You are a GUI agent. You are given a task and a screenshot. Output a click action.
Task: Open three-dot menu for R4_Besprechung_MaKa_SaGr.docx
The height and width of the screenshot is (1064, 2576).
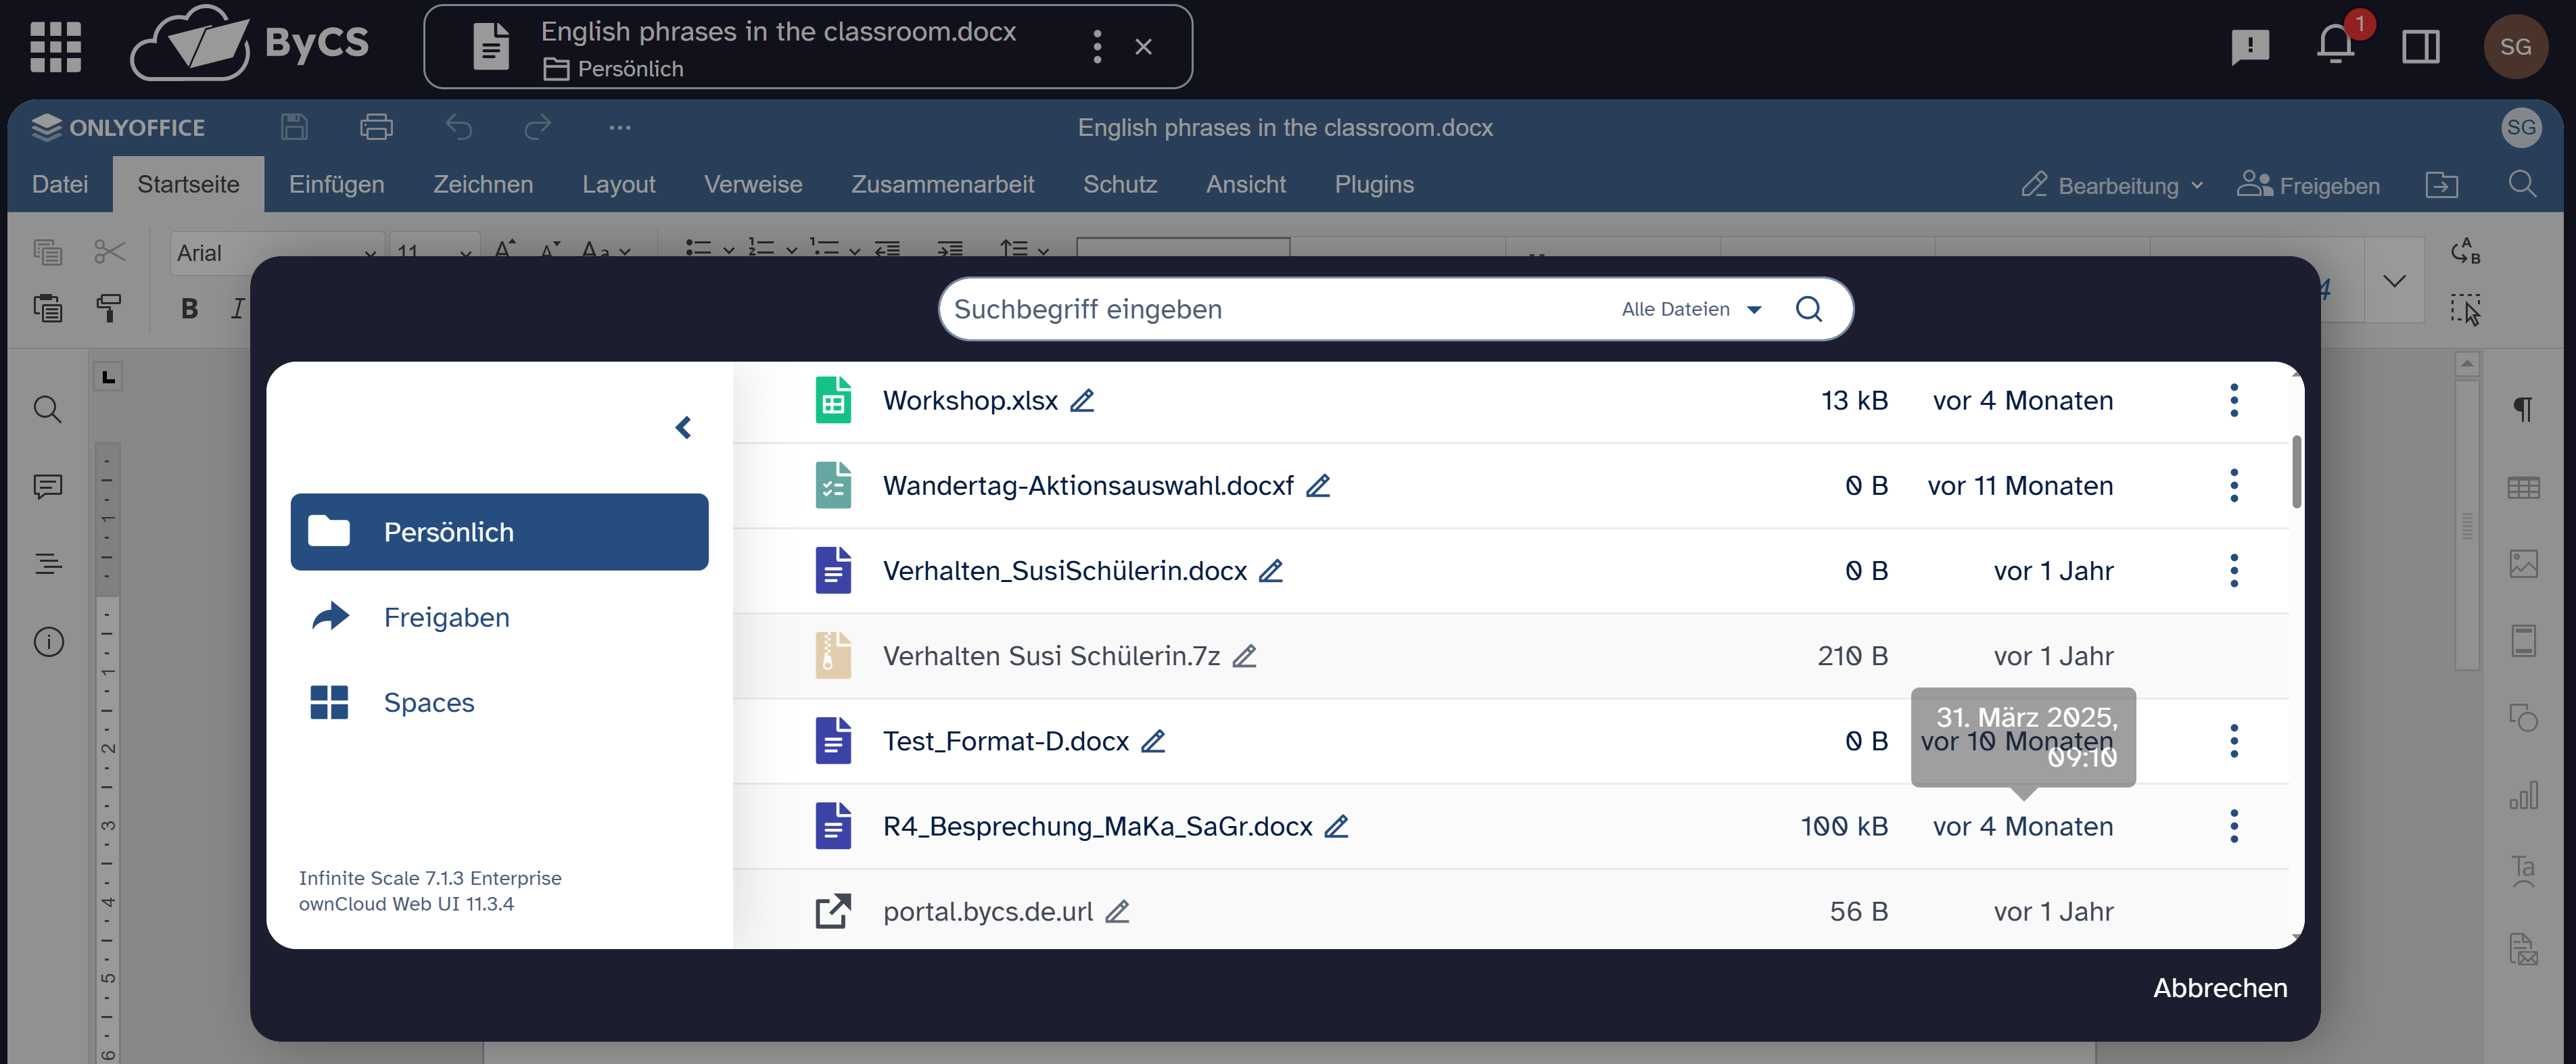tap(2234, 826)
